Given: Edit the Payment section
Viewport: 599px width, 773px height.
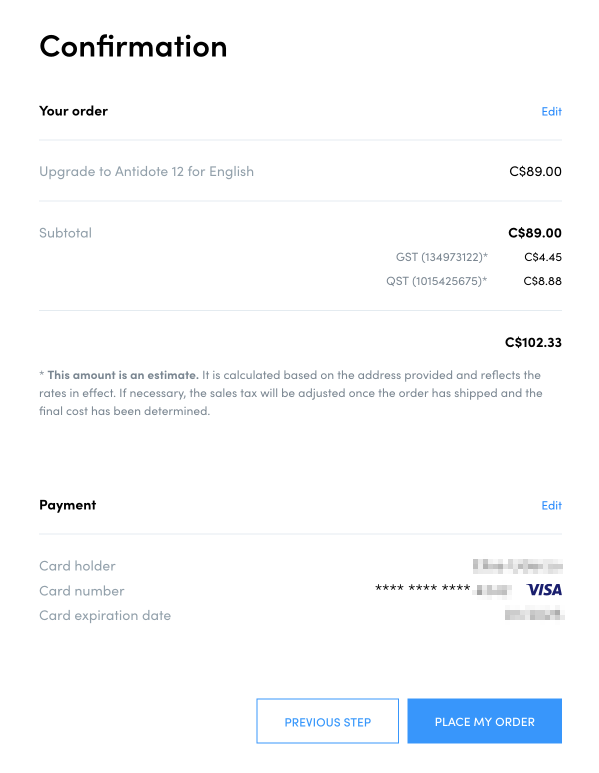Looking at the screenshot, I should click(x=551, y=505).
